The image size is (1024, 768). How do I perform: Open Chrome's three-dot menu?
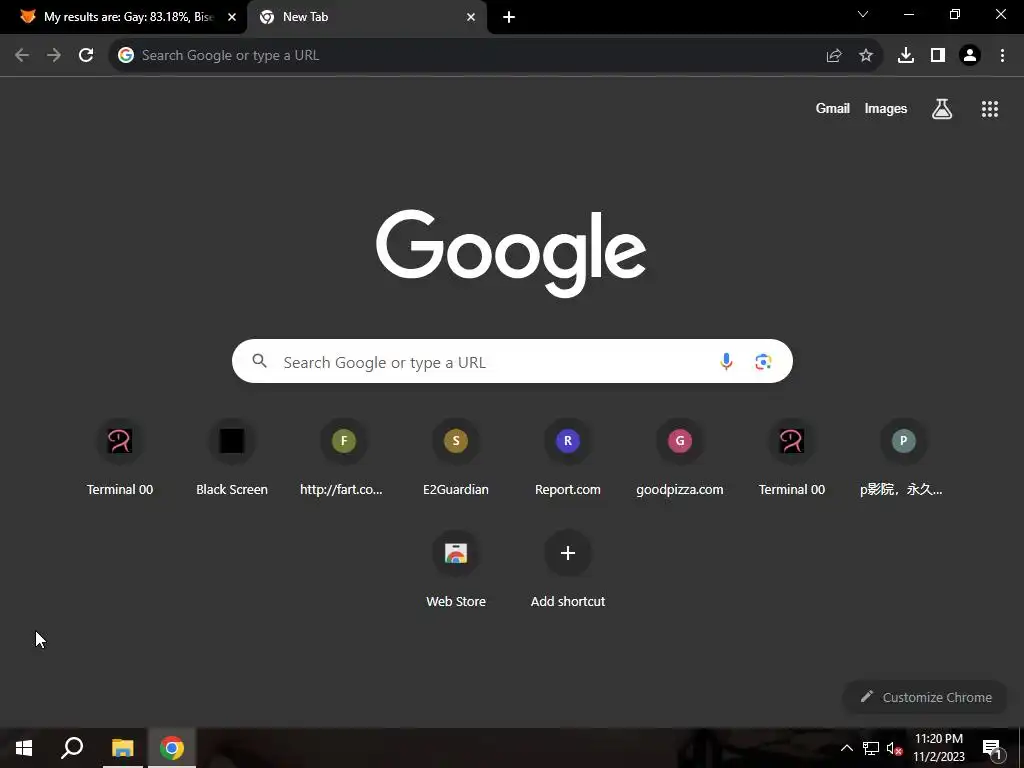(1002, 56)
